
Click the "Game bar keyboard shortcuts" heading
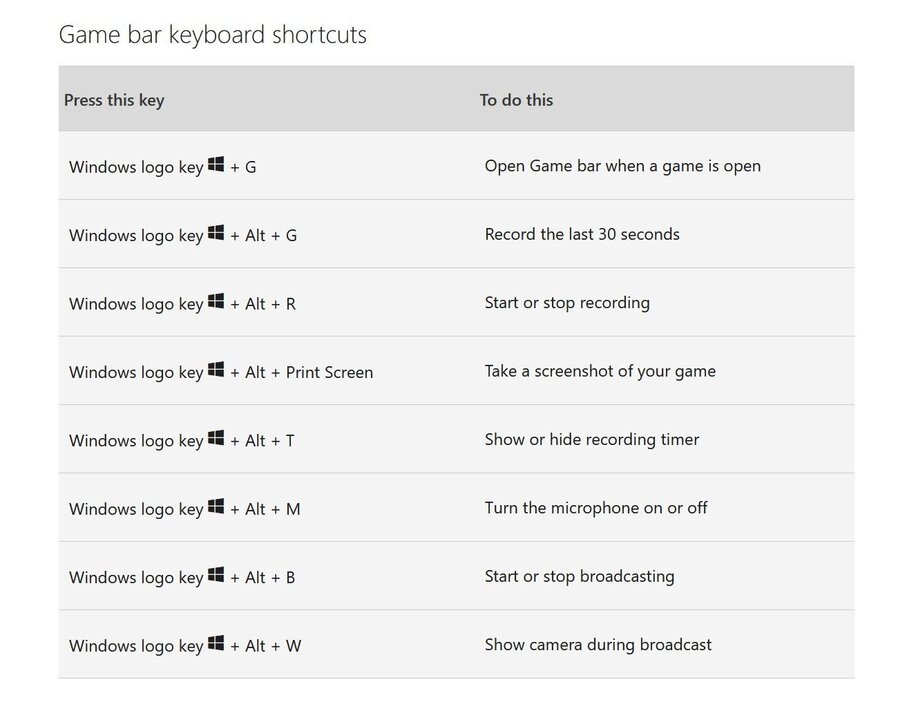point(213,35)
